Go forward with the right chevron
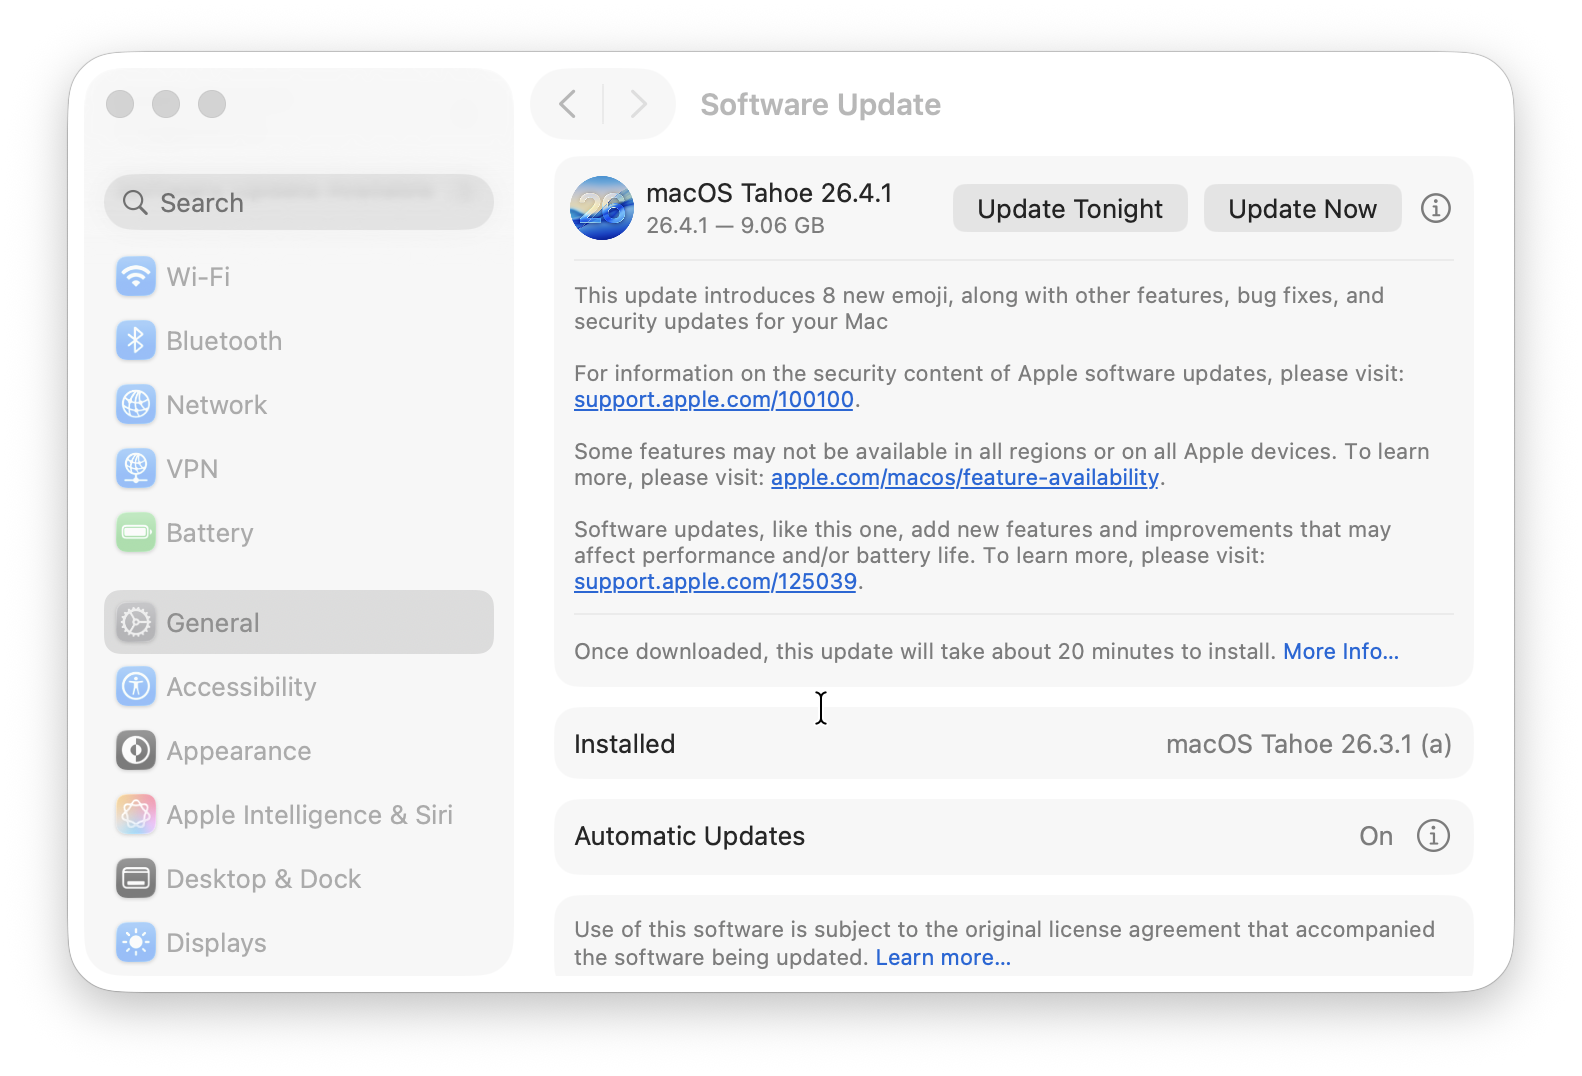The height and width of the screenshot is (1076, 1582). [639, 104]
